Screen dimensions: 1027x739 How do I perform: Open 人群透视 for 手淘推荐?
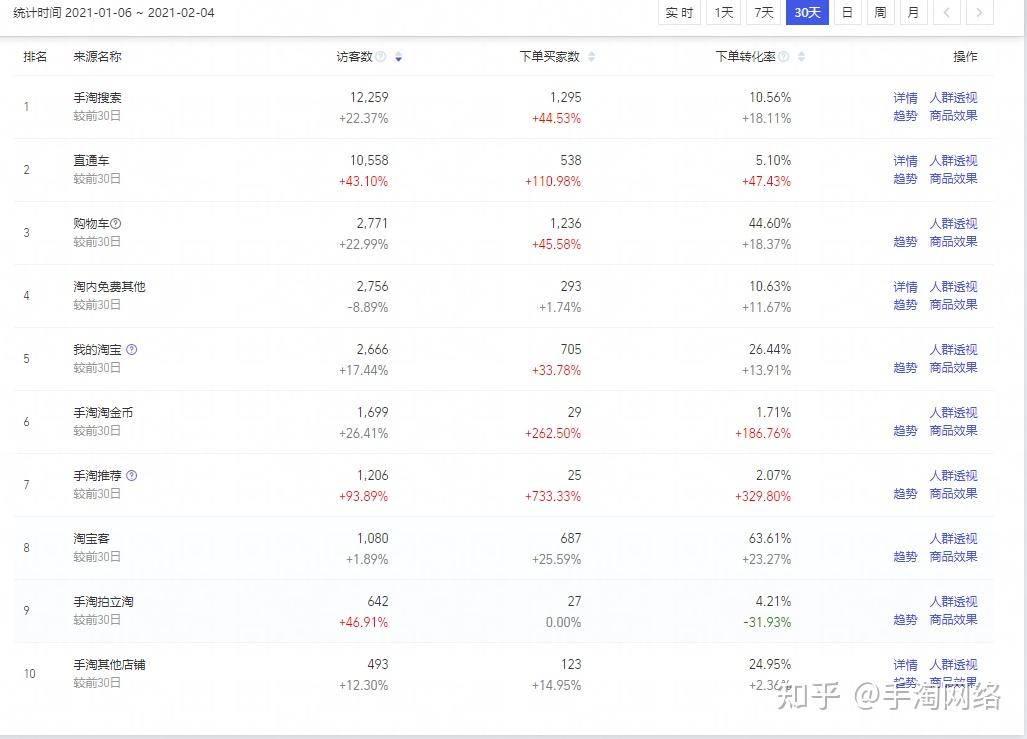[x=953, y=476]
